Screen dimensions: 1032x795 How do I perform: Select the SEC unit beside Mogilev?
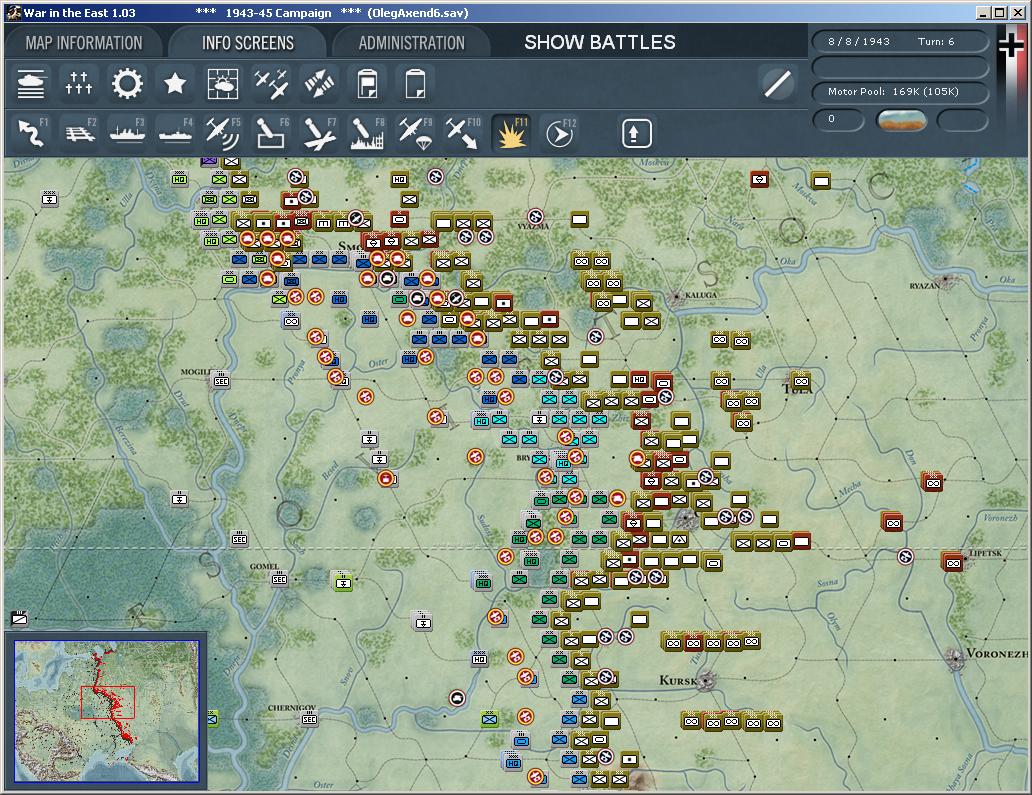(x=221, y=380)
